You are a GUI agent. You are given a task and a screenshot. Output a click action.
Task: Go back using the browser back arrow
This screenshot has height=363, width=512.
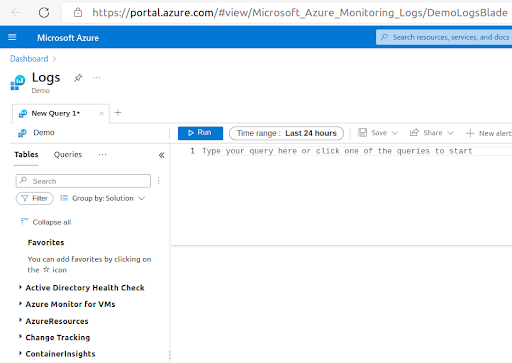coord(16,13)
